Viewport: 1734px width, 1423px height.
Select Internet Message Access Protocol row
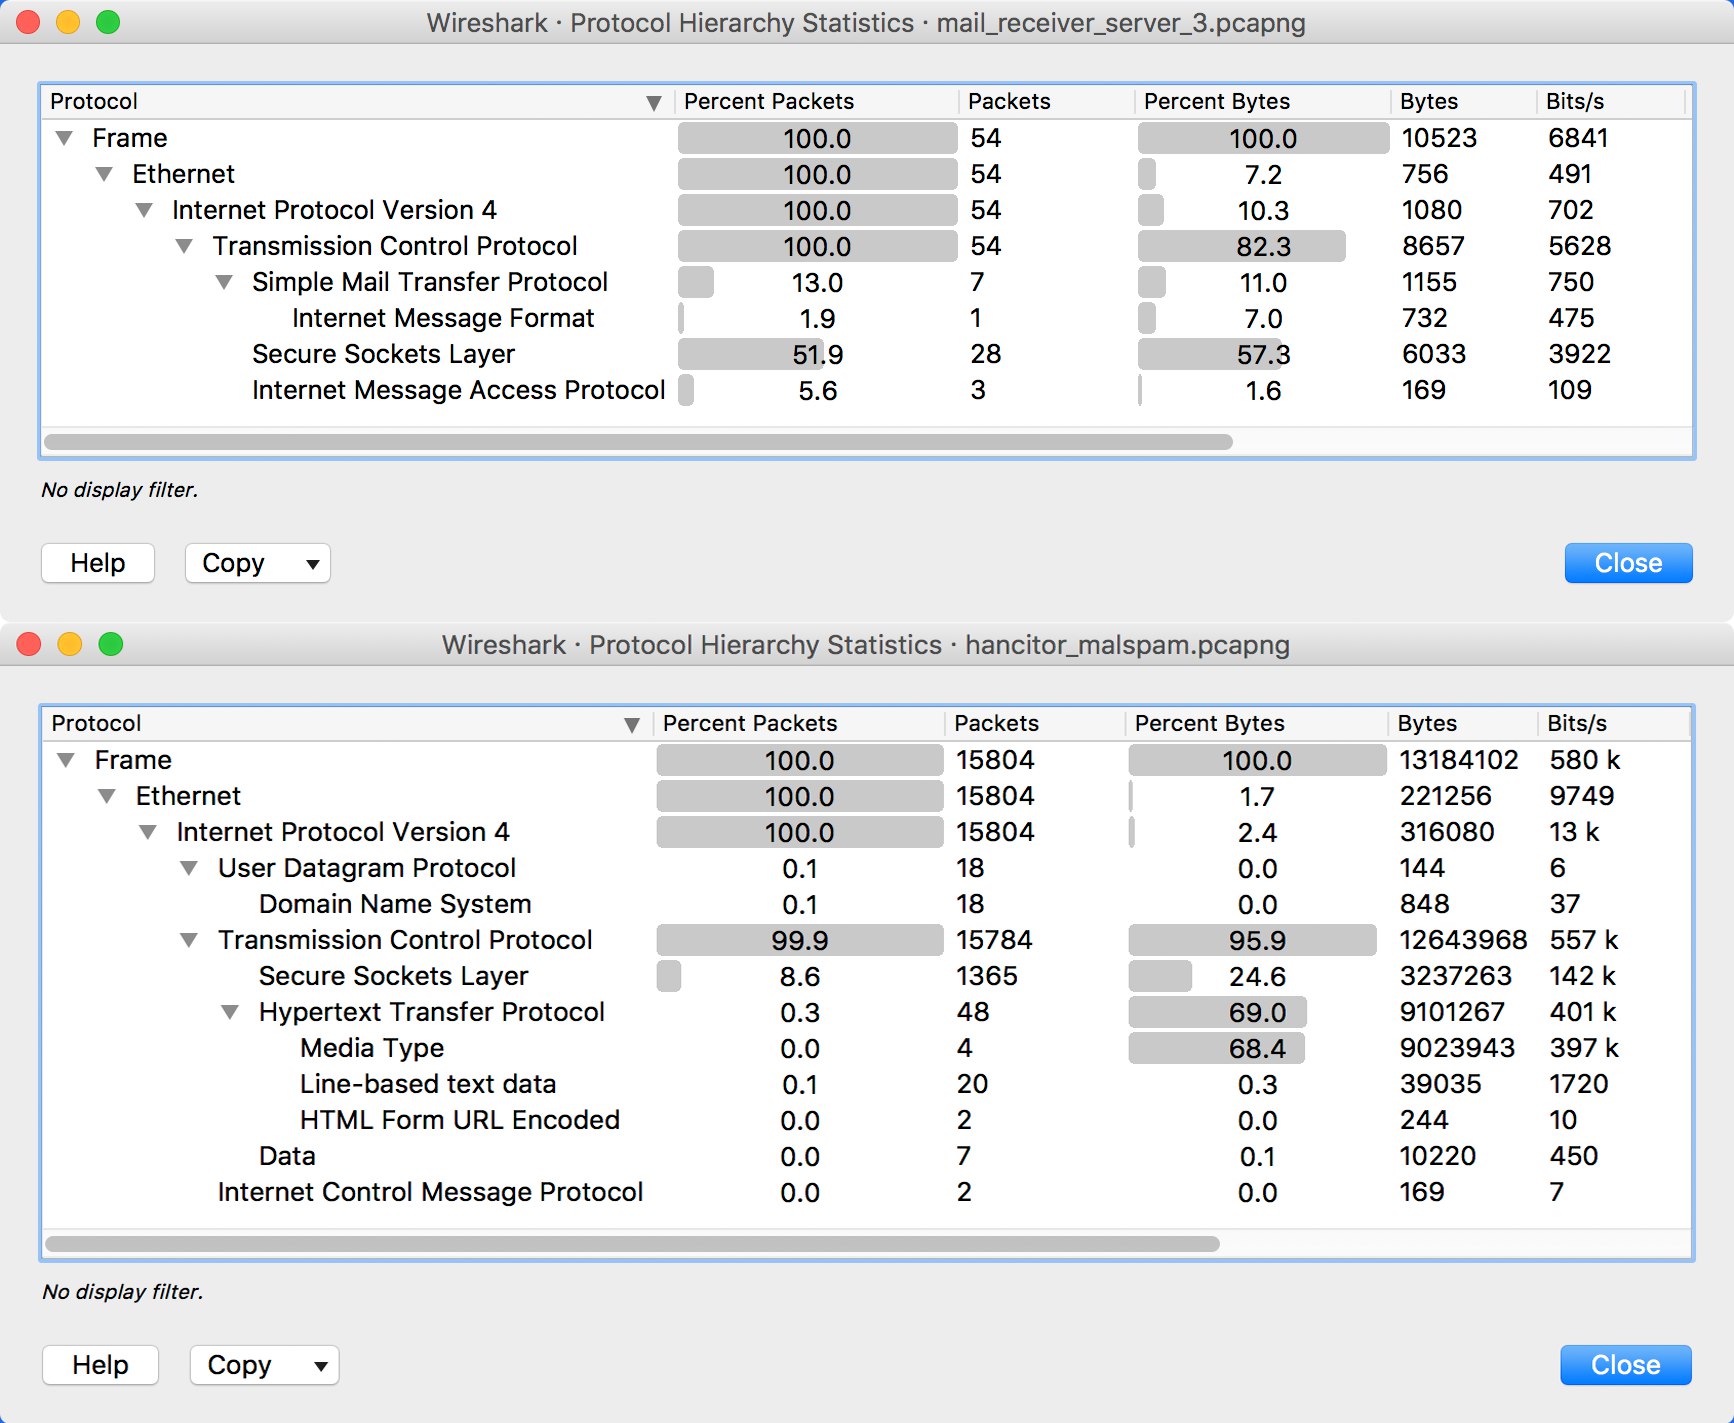click(x=866, y=390)
